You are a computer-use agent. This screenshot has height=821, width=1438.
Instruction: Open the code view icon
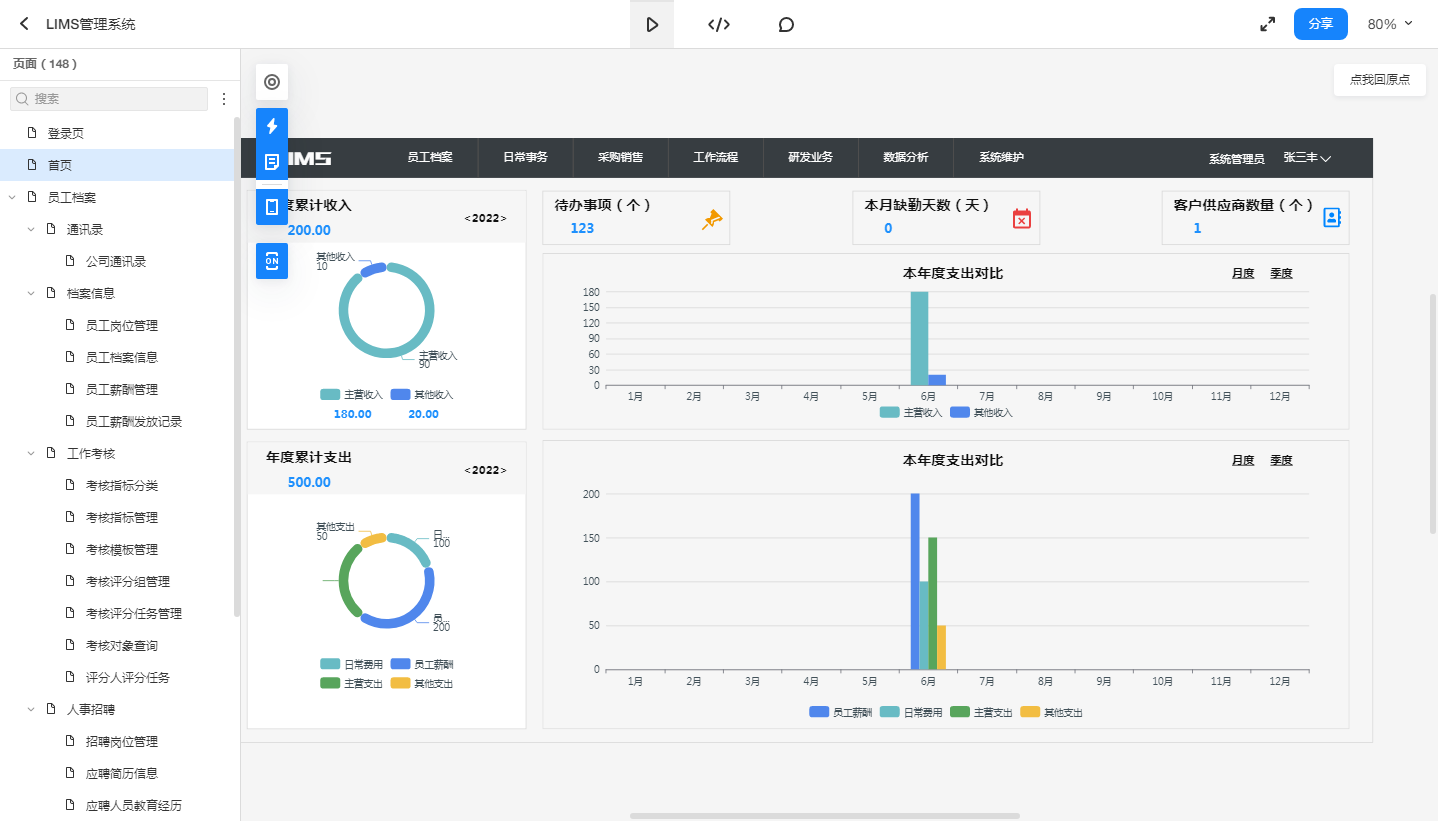click(718, 24)
